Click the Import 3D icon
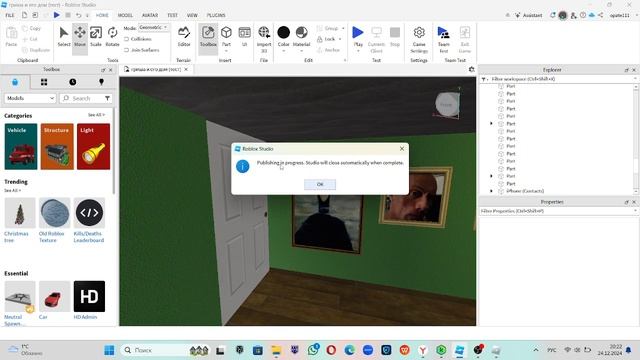The height and width of the screenshot is (360, 640). [x=264, y=33]
